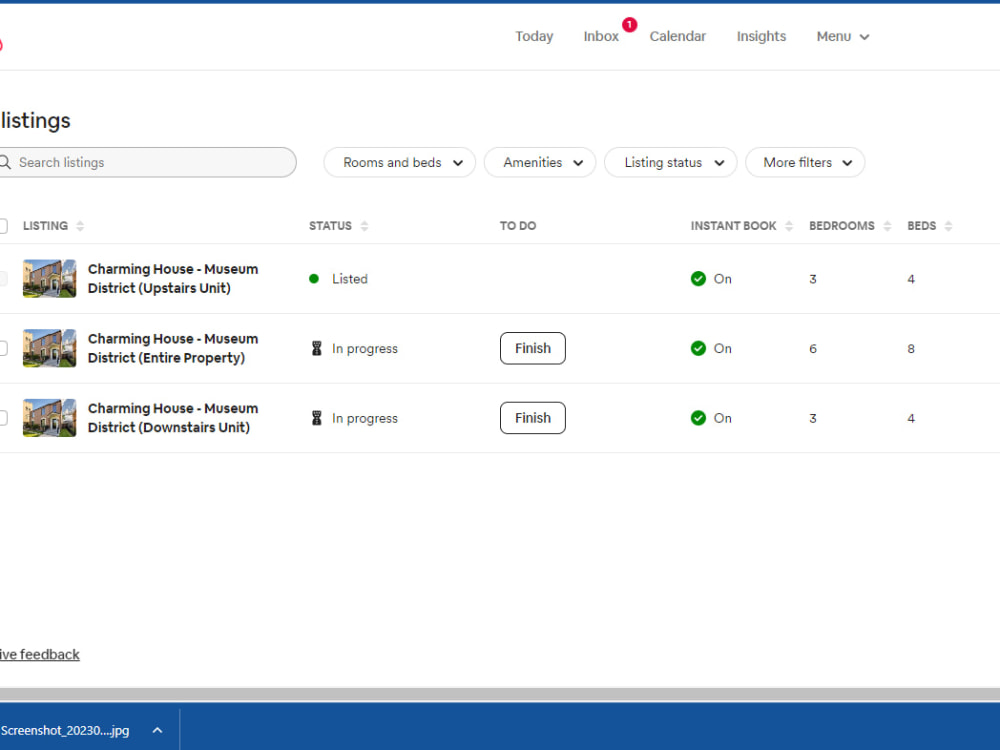1000x750 pixels.
Task: Open the More filters dropdown
Action: point(805,163)
